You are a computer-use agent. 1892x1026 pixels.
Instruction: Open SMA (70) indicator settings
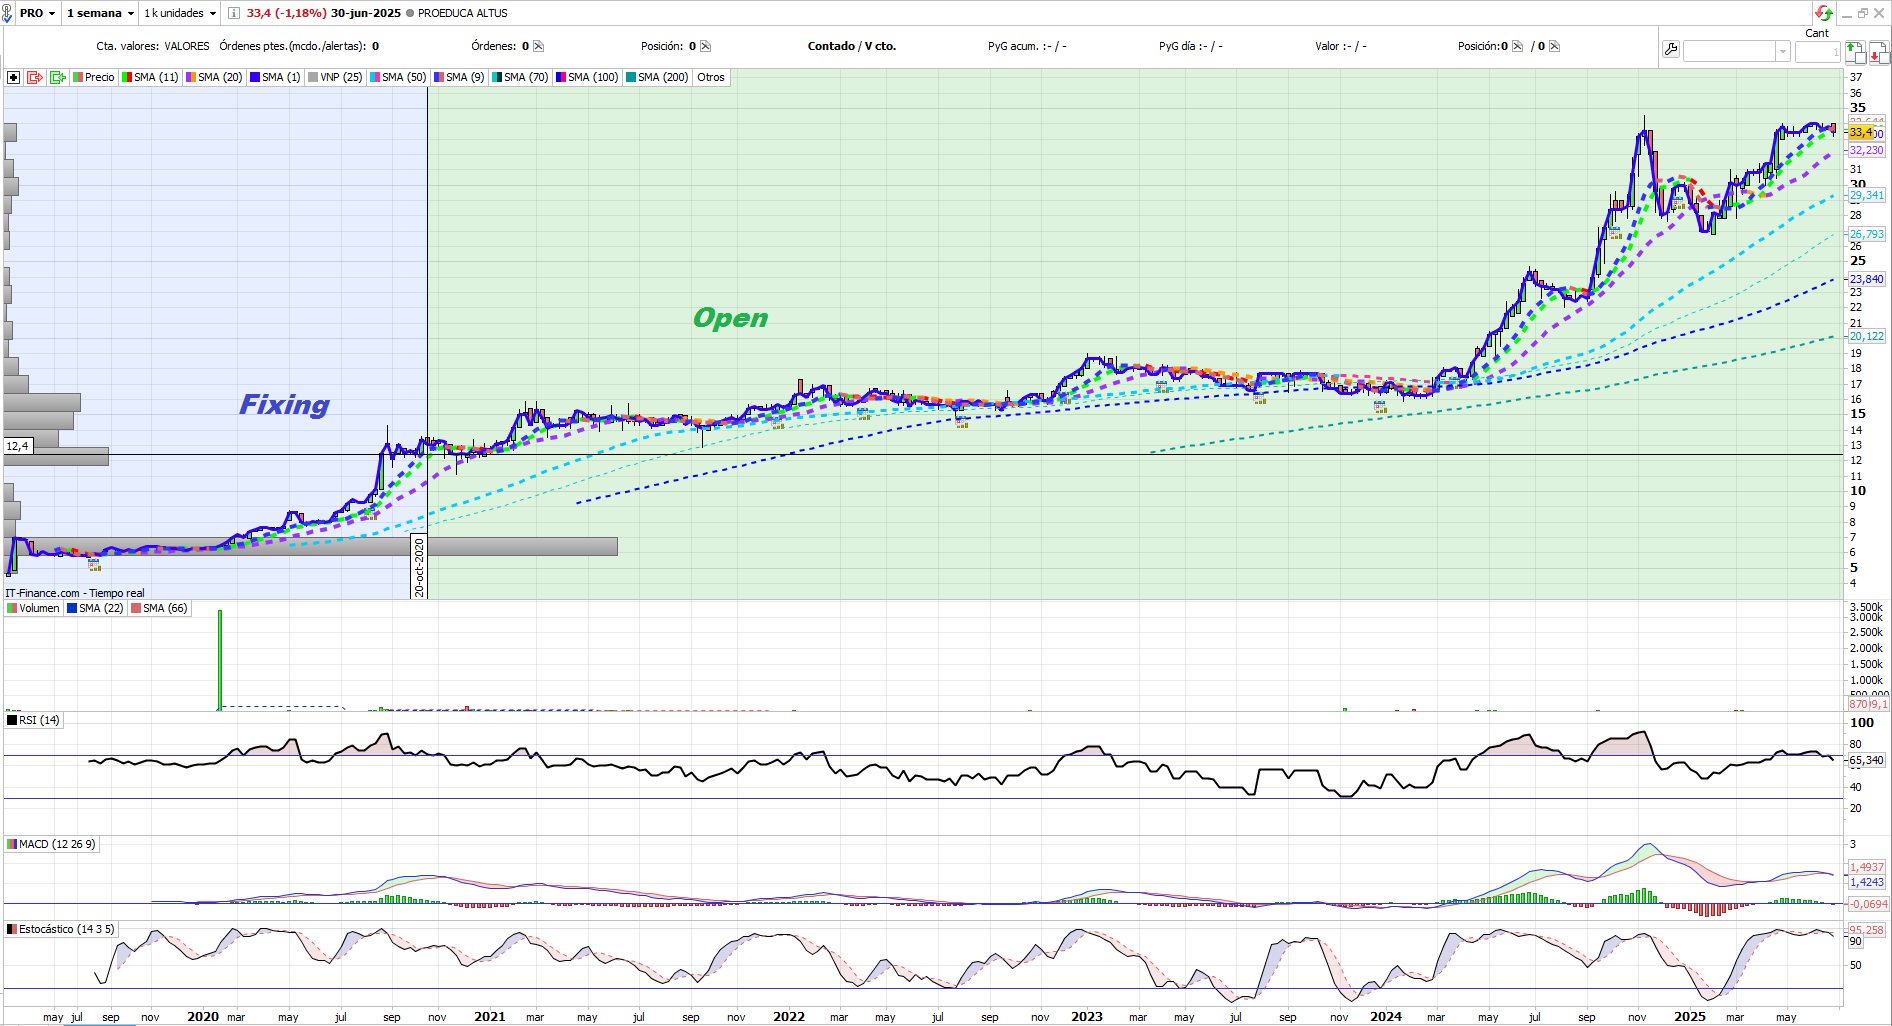520,77
